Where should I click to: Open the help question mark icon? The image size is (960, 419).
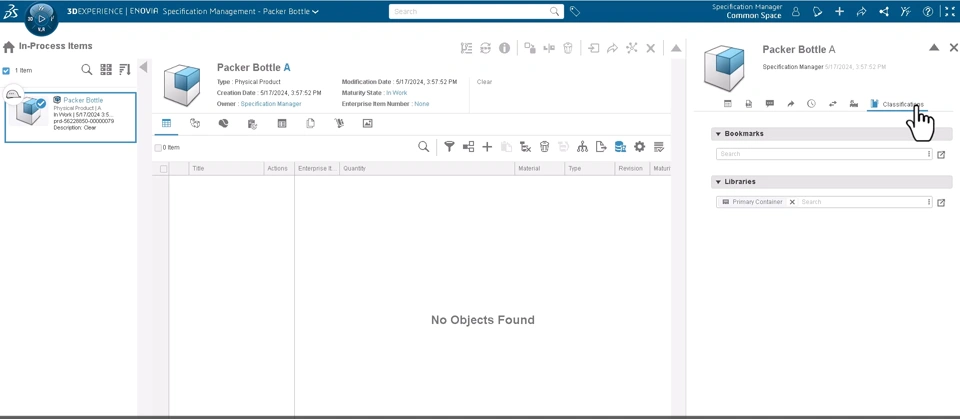tap(928, 11)
